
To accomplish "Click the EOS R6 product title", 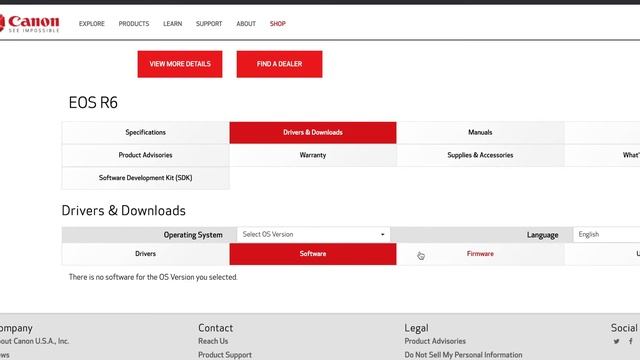I will pyautogui.click(x=93, y=102).
